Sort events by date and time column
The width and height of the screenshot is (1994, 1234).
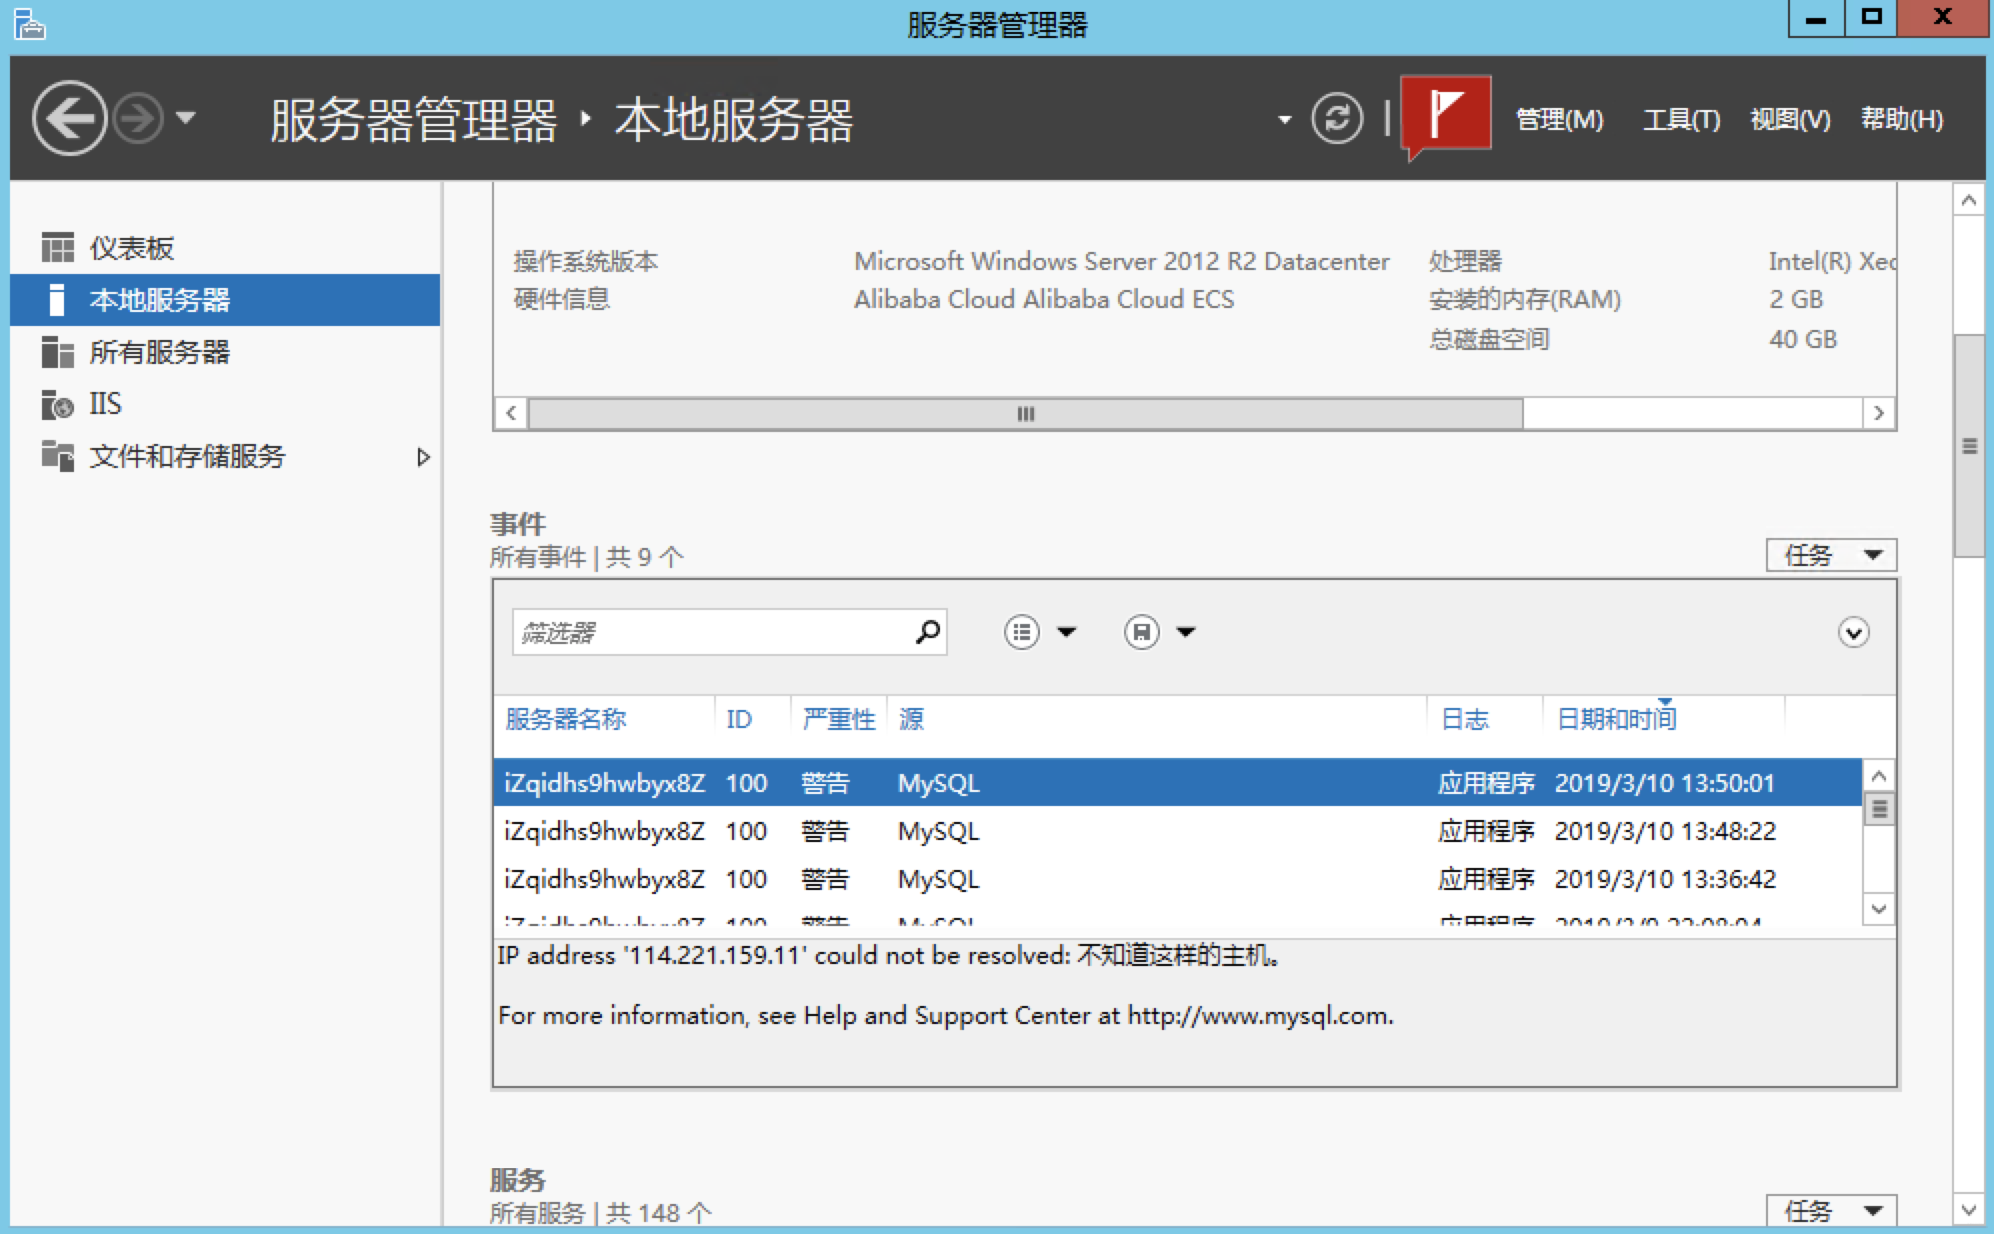[x=1616, y=719]
